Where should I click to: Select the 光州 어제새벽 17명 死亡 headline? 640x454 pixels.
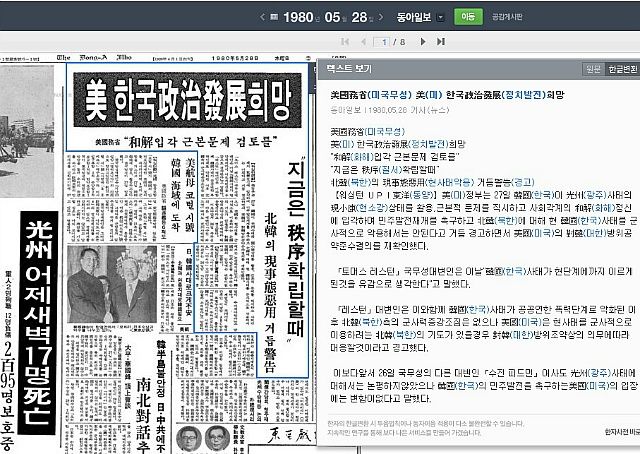pyautogui.click(x=38, y=323)
